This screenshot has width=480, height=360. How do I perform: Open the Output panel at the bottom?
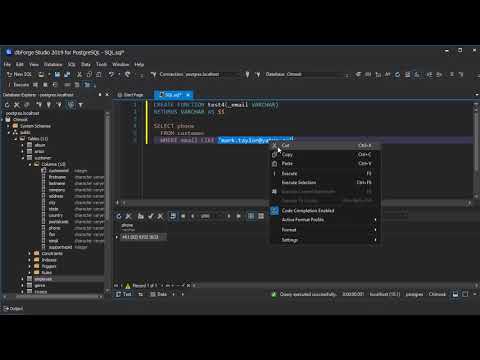point(13,309)
